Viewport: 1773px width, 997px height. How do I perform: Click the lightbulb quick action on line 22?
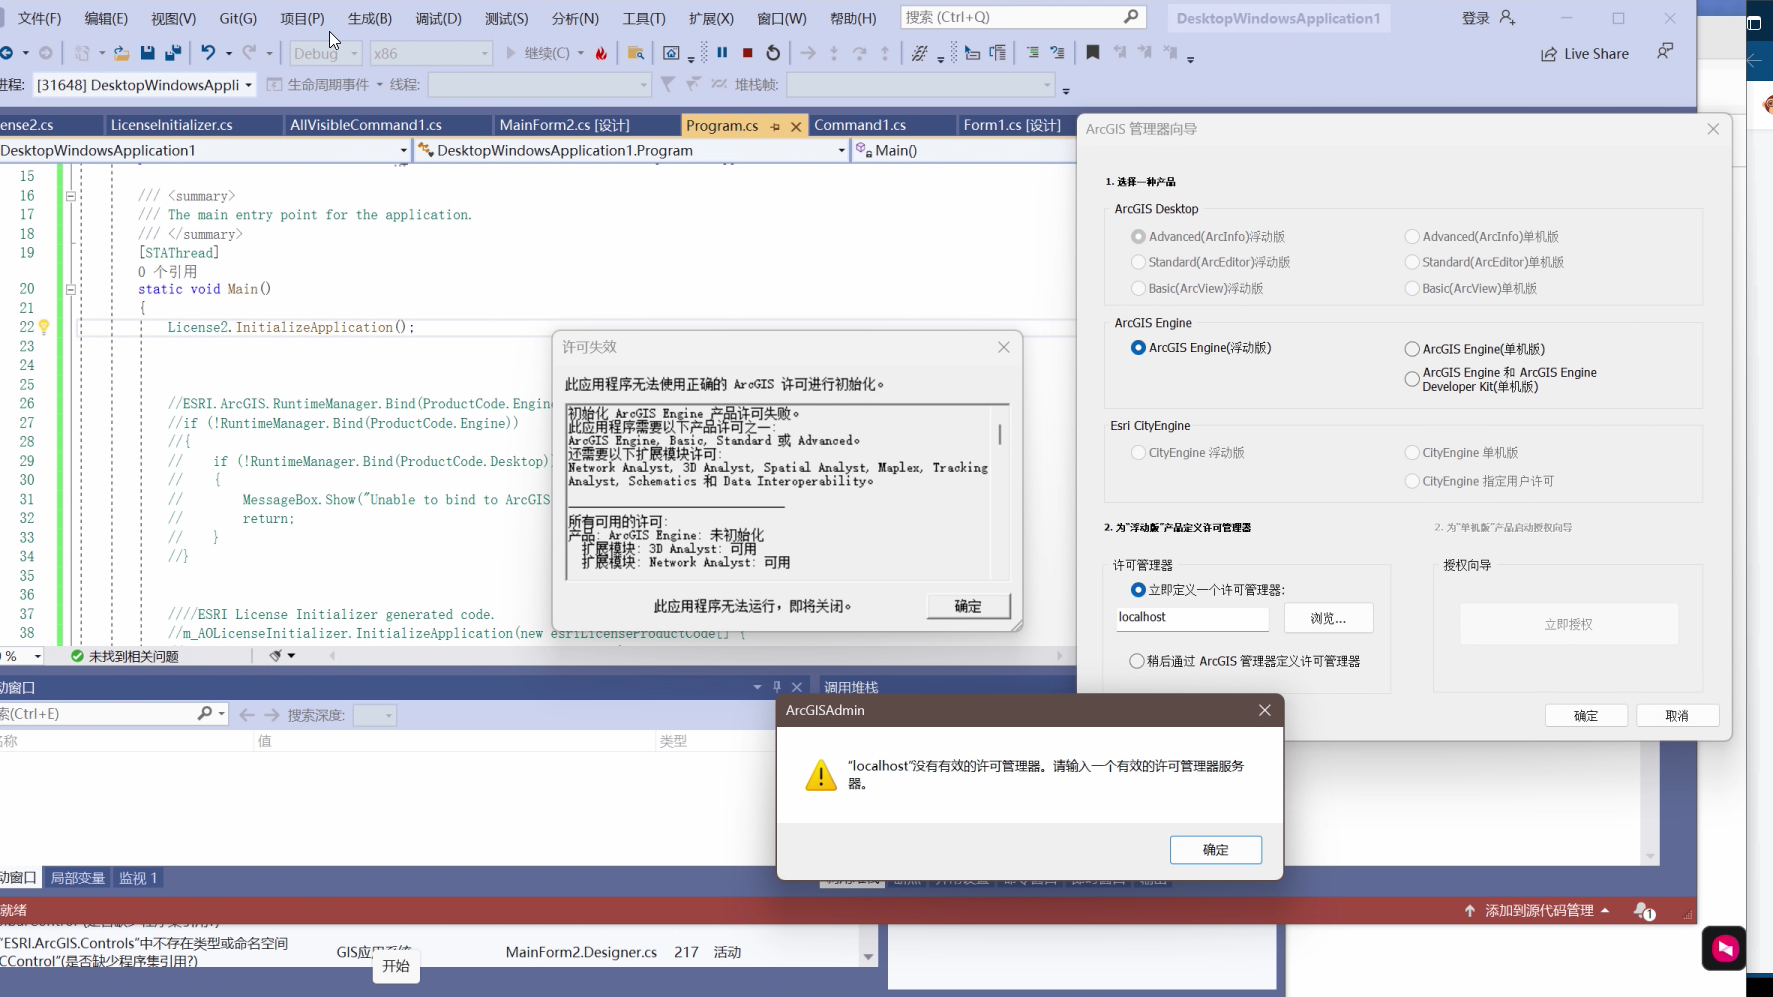[44, 327]
